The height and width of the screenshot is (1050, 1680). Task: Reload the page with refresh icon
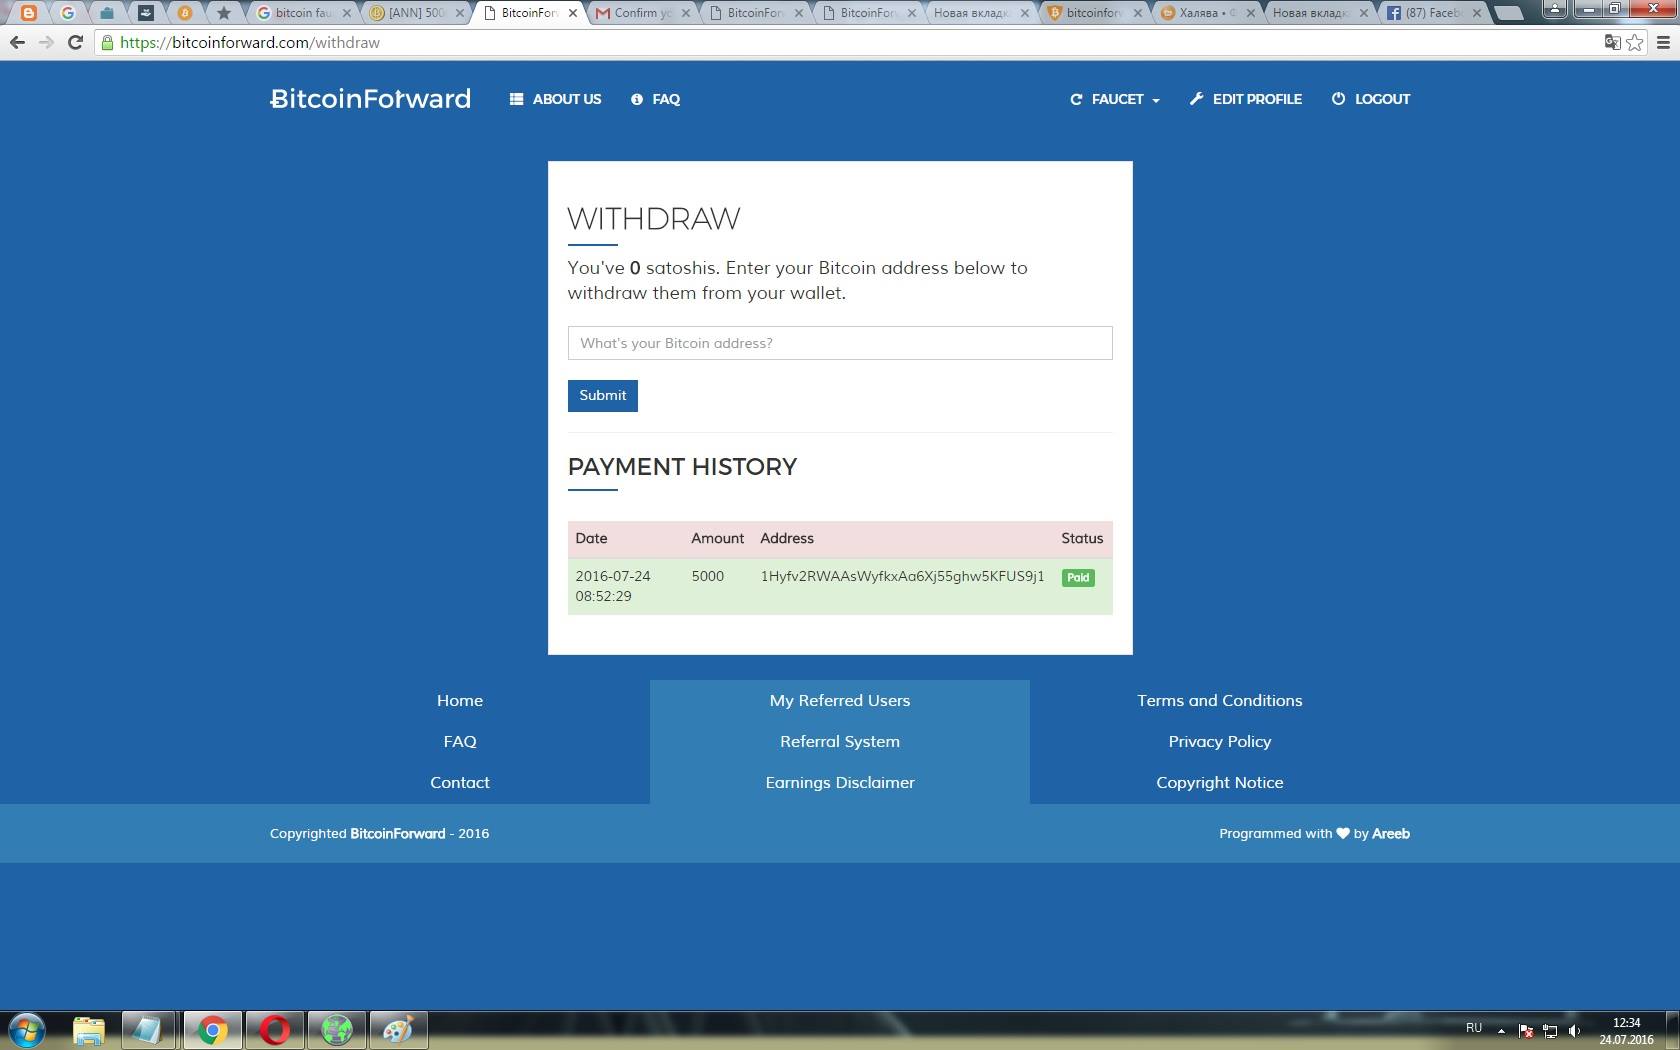click(x=75, y=43)
